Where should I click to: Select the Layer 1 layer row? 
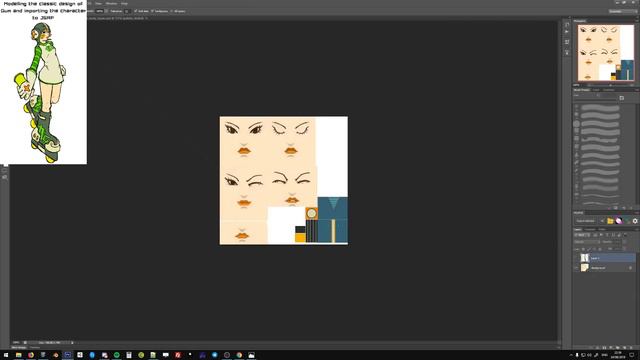[x=605, y=258]
